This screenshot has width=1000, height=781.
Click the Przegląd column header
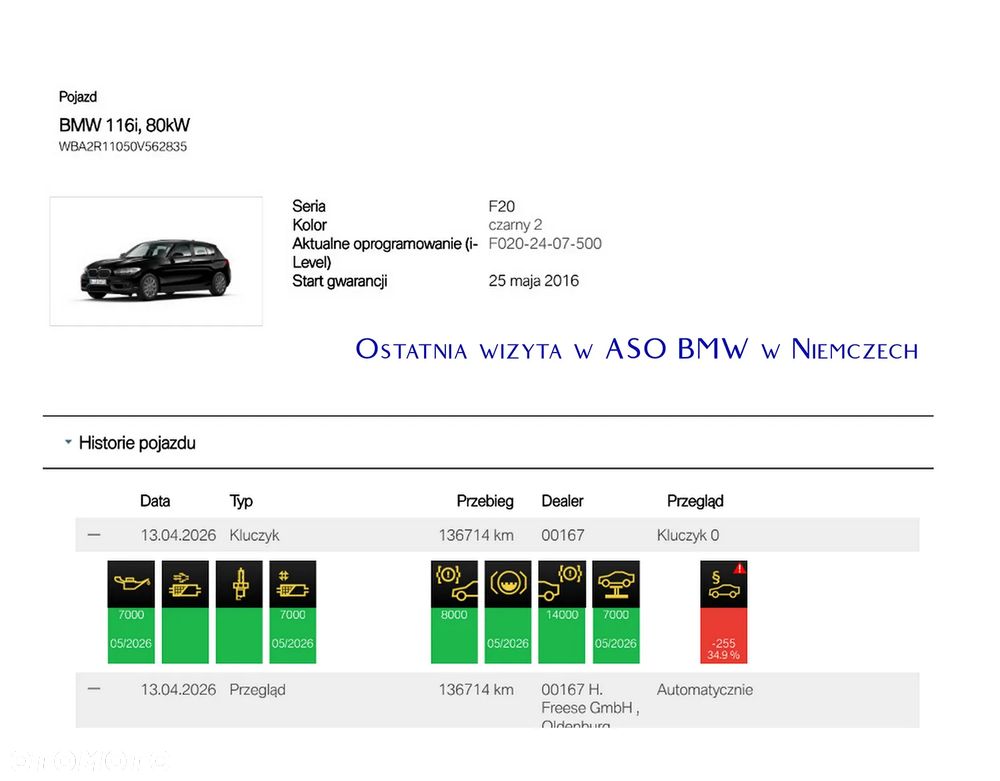coord(695,501)
